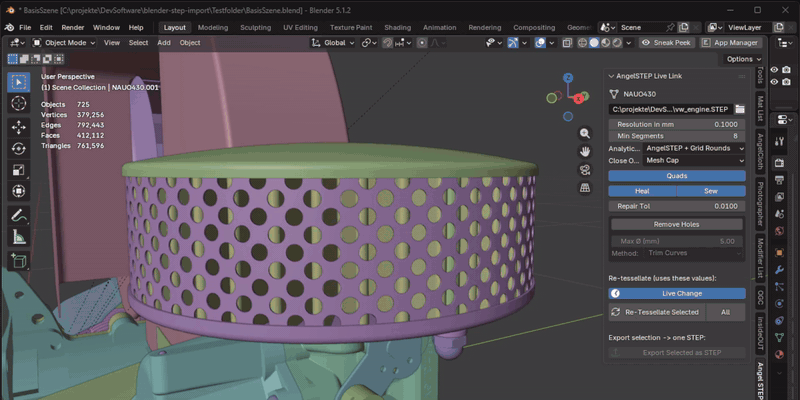Screen dimensions: 800x400
Task: Toggle show overlays button
Action: click(540, 43)
